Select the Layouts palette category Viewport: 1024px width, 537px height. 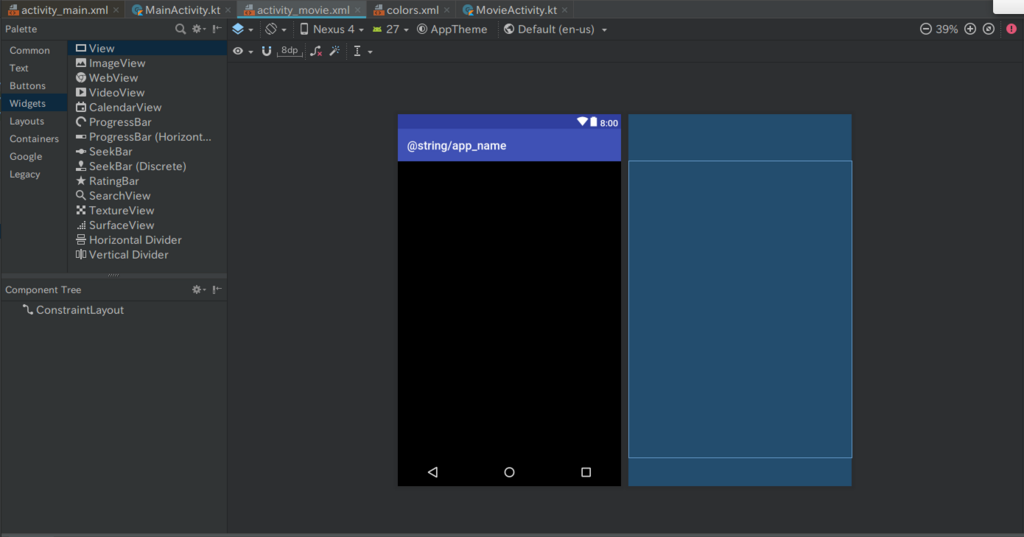click(27, 121)
